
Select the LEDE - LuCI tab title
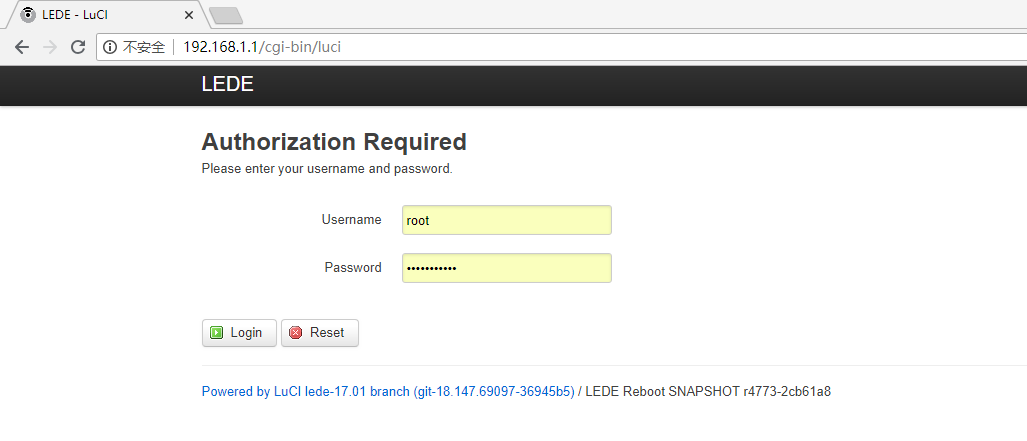click(75, 14)
